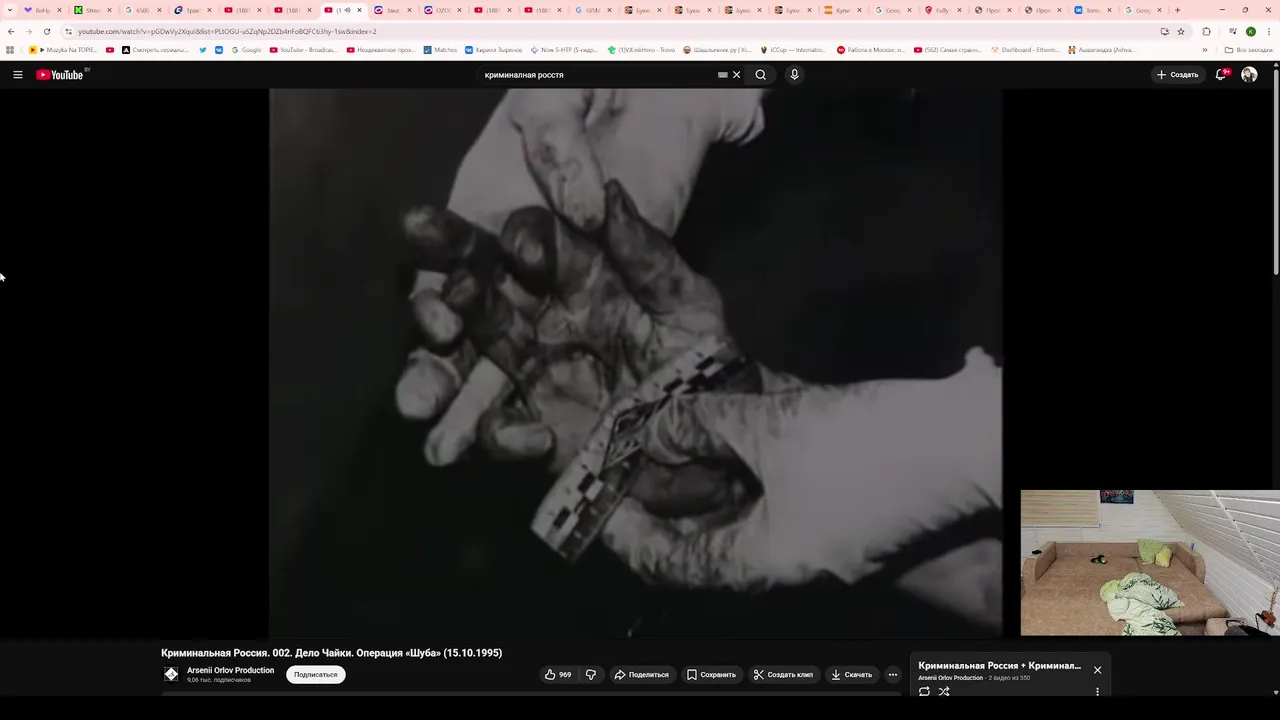Save video with Сохранить
The height and width of the screenshot is (720, 1280).
(711, 675)
